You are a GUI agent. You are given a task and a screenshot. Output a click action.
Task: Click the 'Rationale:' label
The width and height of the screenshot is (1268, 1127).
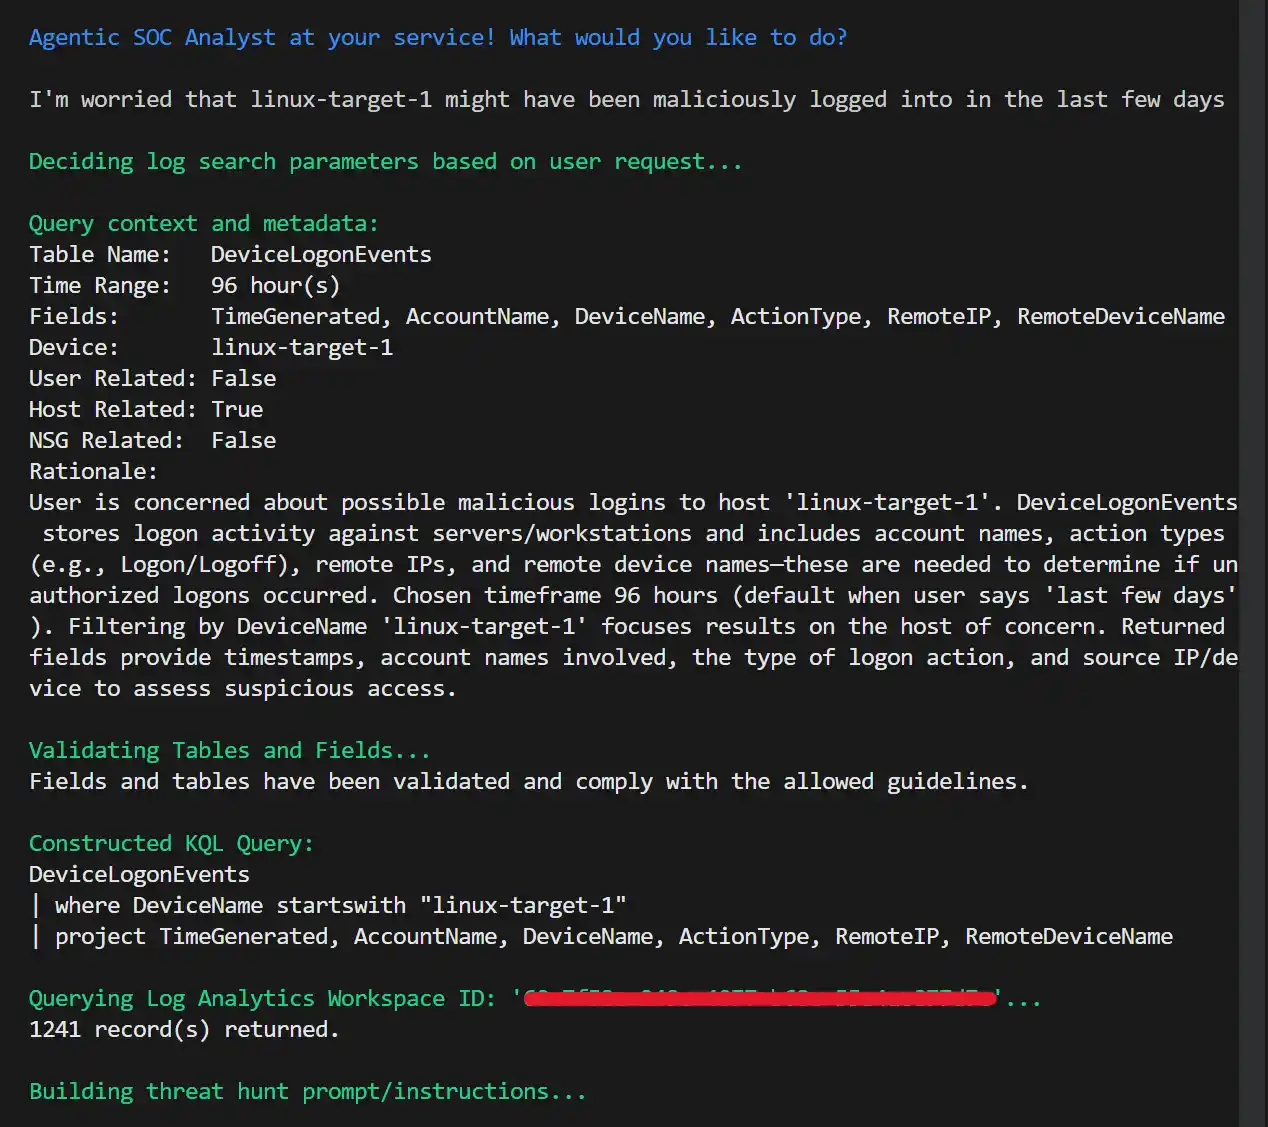click(x=93, y=472)
